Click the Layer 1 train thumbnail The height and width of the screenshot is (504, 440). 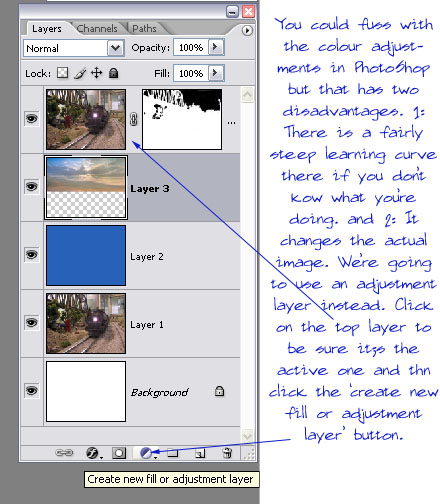click(86, 323)
